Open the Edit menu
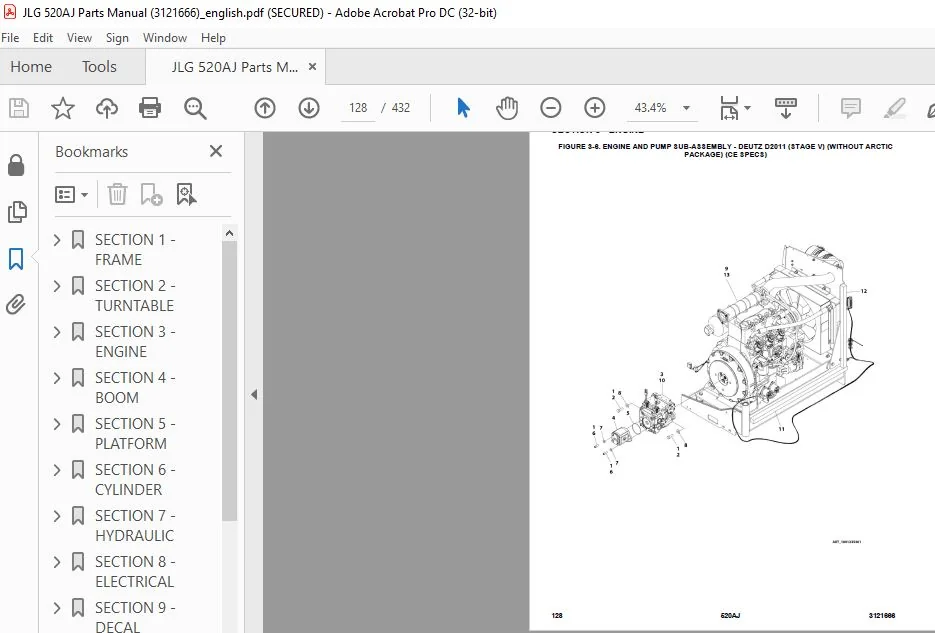The width and height of the screenshot is (935, 633). point(43,38)
